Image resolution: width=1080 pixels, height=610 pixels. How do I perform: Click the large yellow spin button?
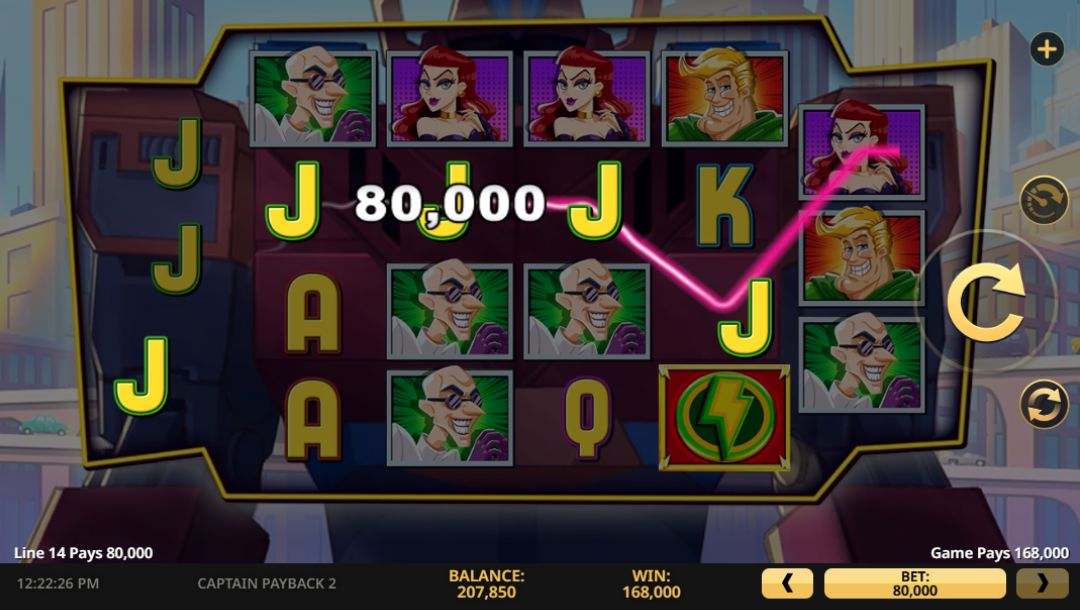pyautogui.click(x=986, y=301)
